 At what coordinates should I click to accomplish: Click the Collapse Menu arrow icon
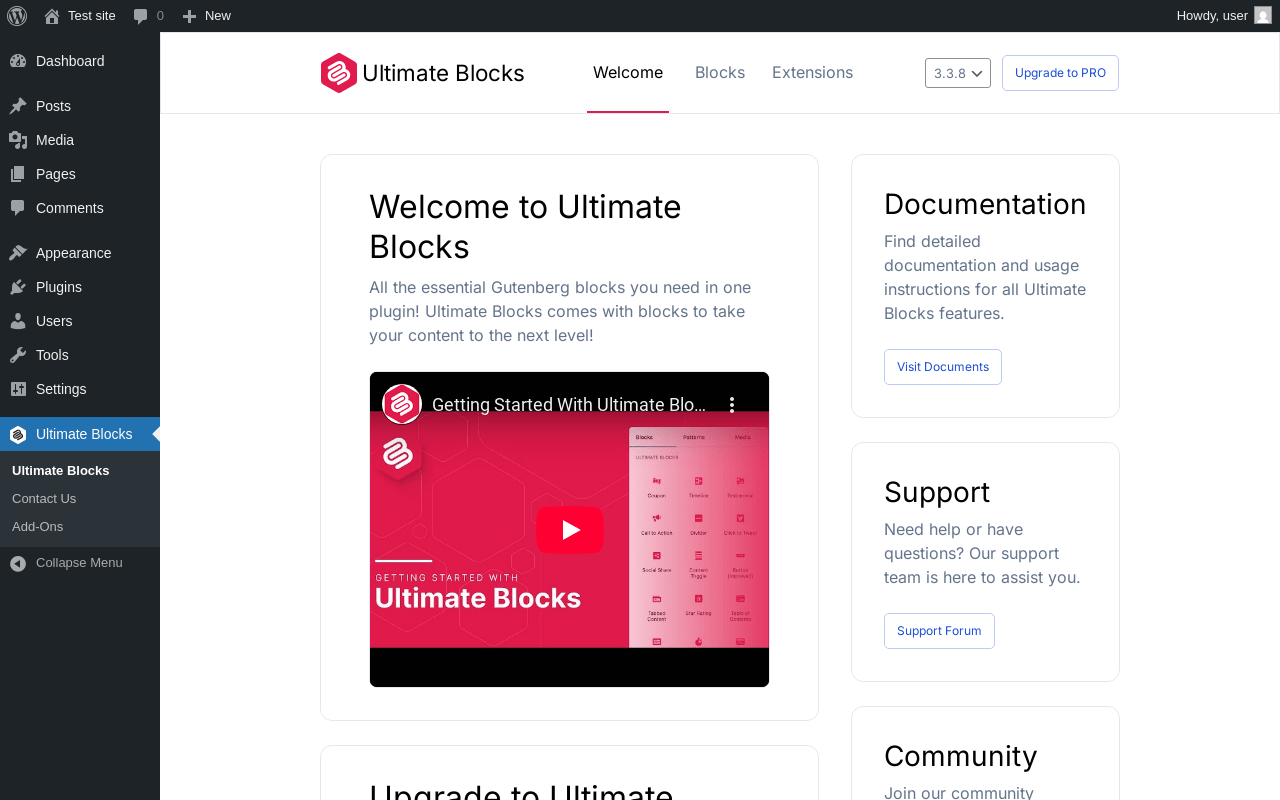click(x=18, y=563)
